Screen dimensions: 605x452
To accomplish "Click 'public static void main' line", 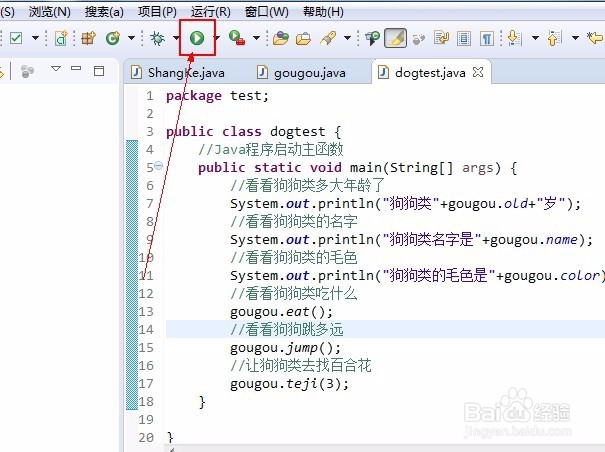I will [x=357, y=168].
